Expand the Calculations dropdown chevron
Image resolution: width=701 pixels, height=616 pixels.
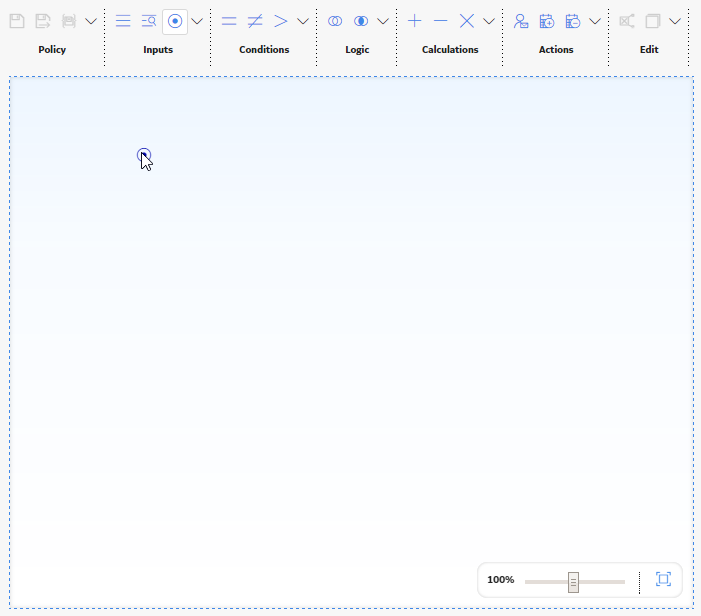[489, 21]
